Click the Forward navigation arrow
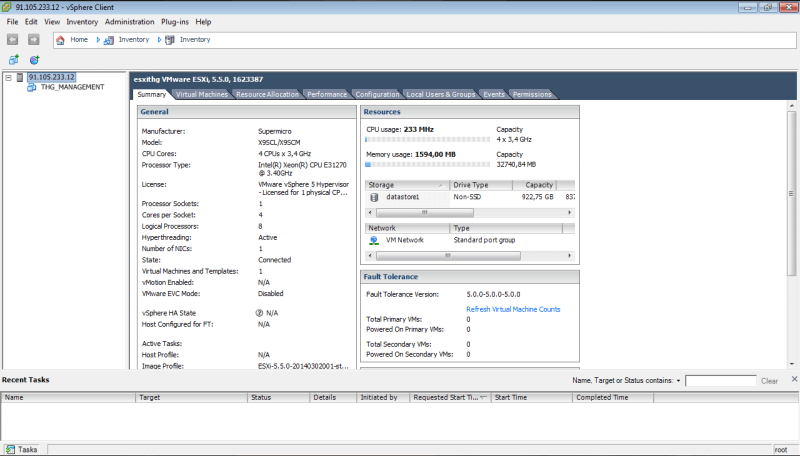Screen dimensions: 800x456 [33, 40]
